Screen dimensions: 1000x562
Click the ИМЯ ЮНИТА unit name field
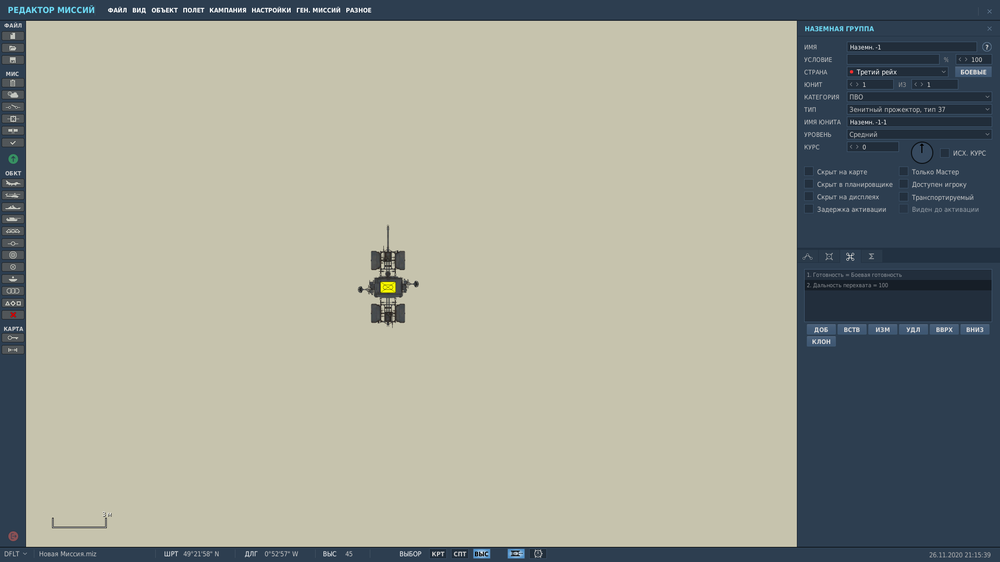pyautogui.click(x=919, y=122)
